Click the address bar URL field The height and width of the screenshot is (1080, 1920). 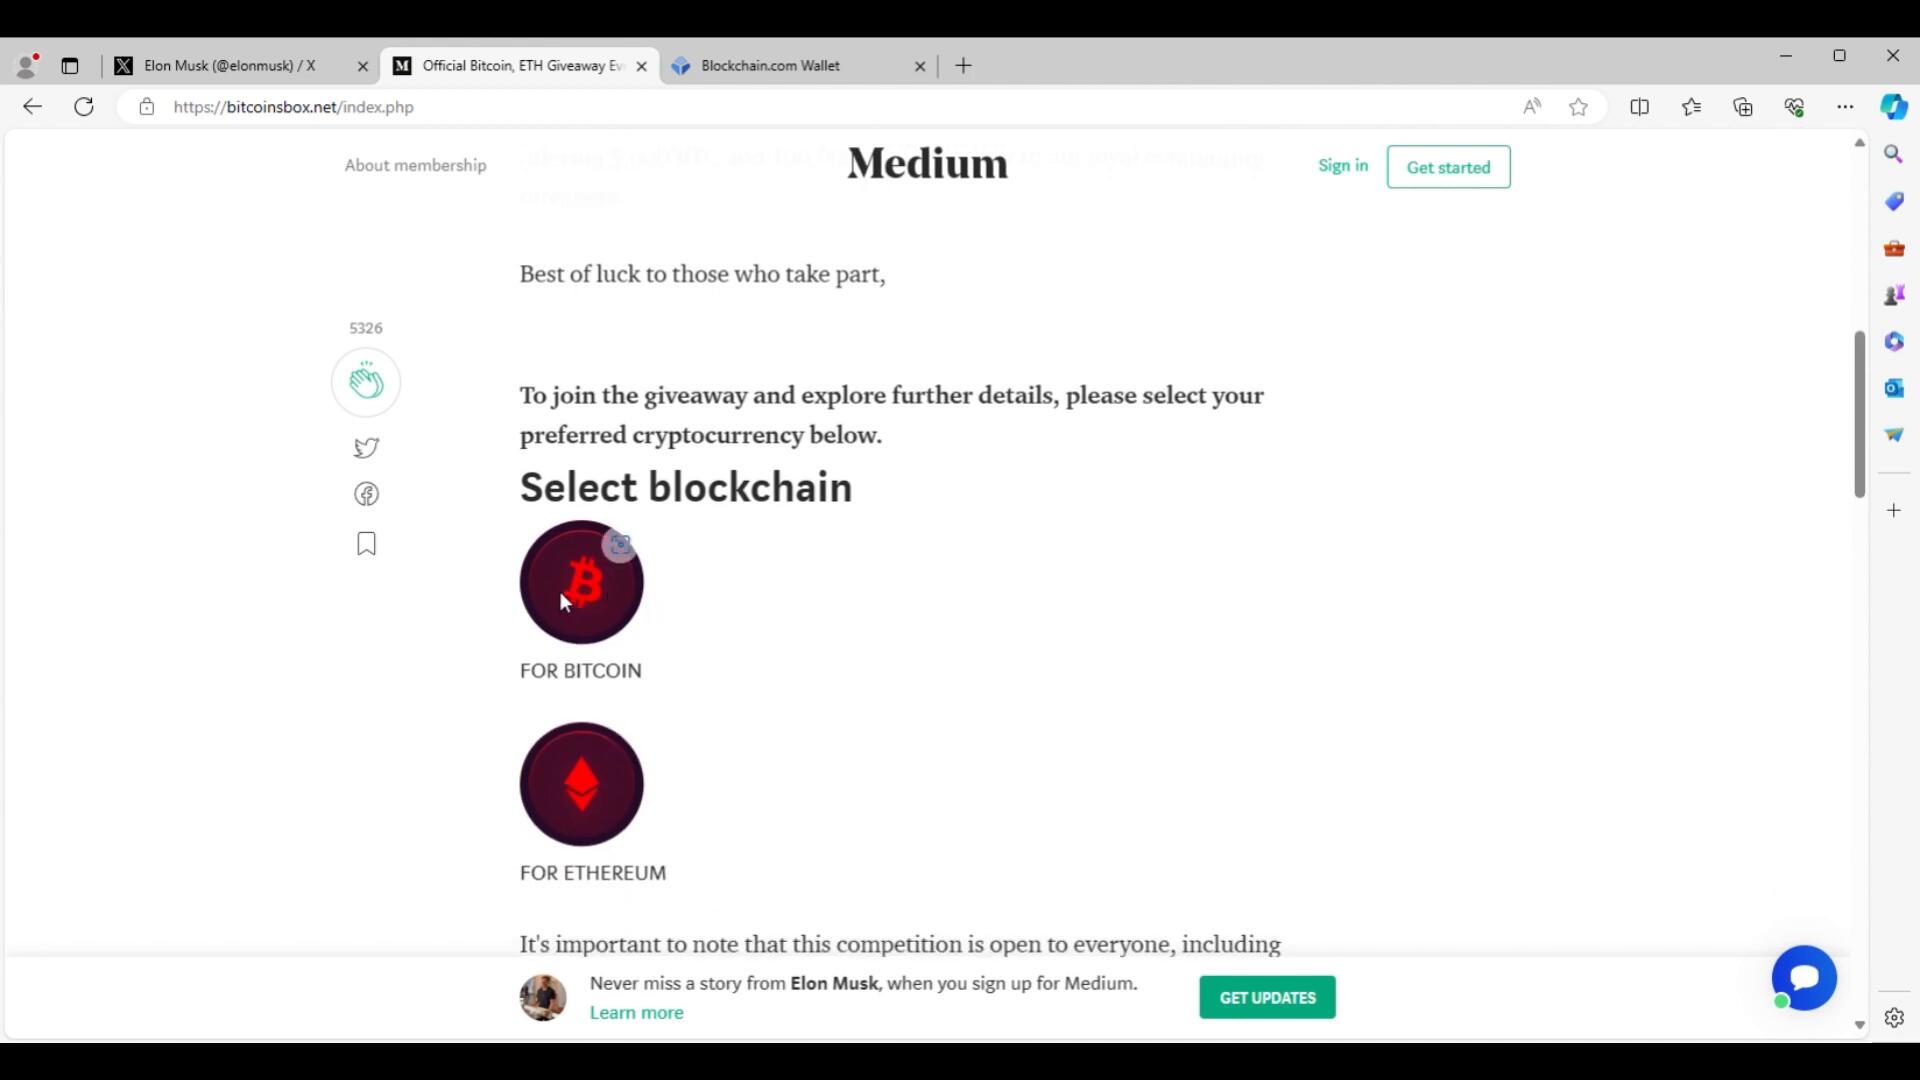click(x=800, y=107)
